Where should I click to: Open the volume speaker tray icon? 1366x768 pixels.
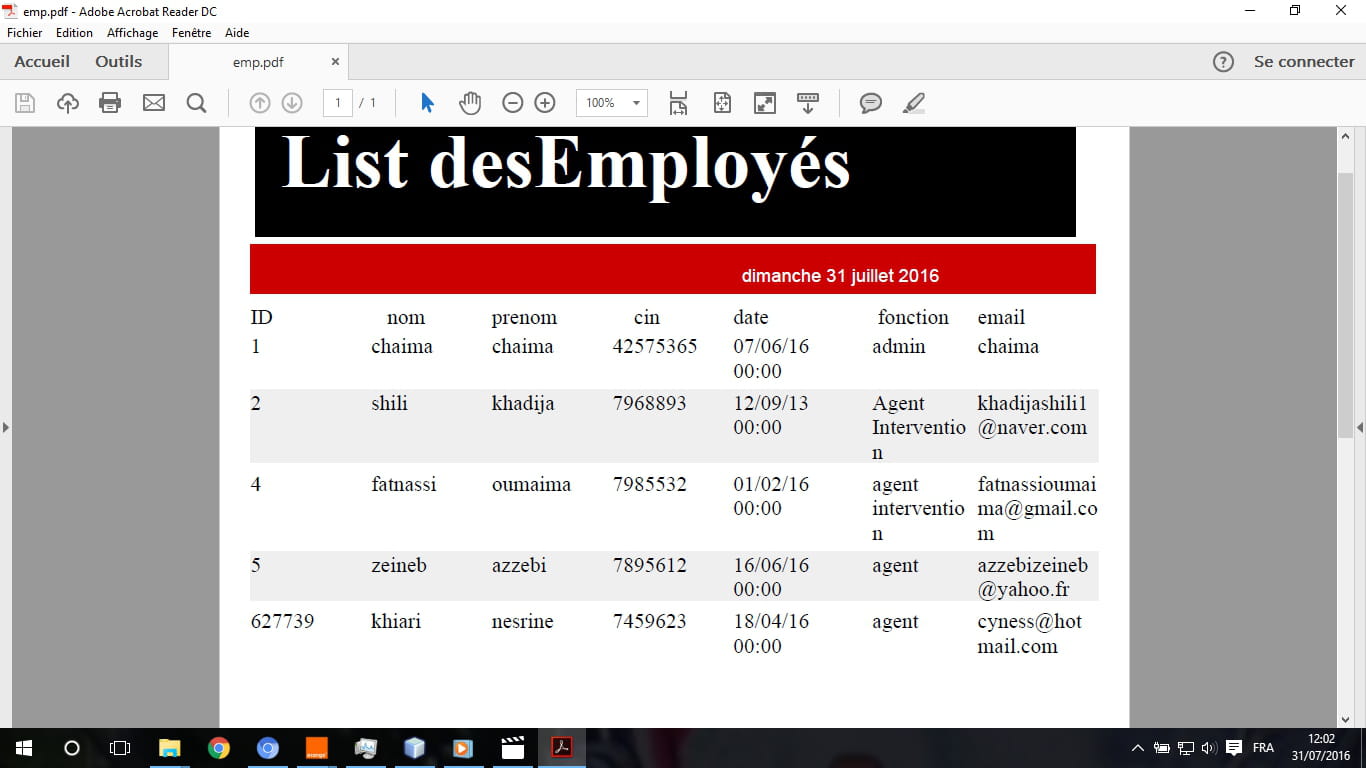[1209, 748]
